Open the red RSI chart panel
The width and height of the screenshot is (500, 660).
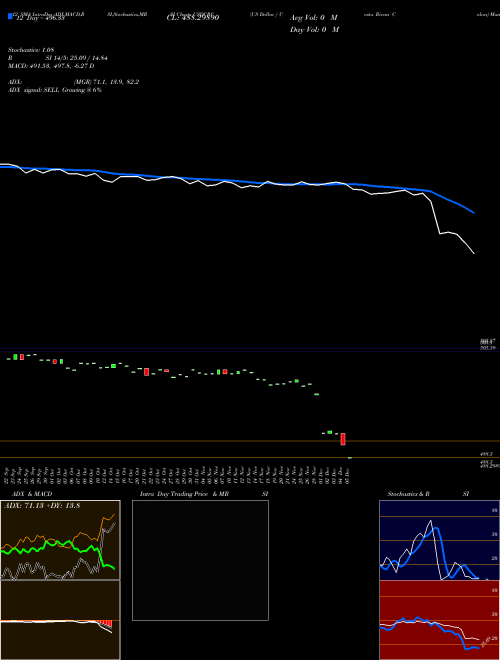coord(439,620)
